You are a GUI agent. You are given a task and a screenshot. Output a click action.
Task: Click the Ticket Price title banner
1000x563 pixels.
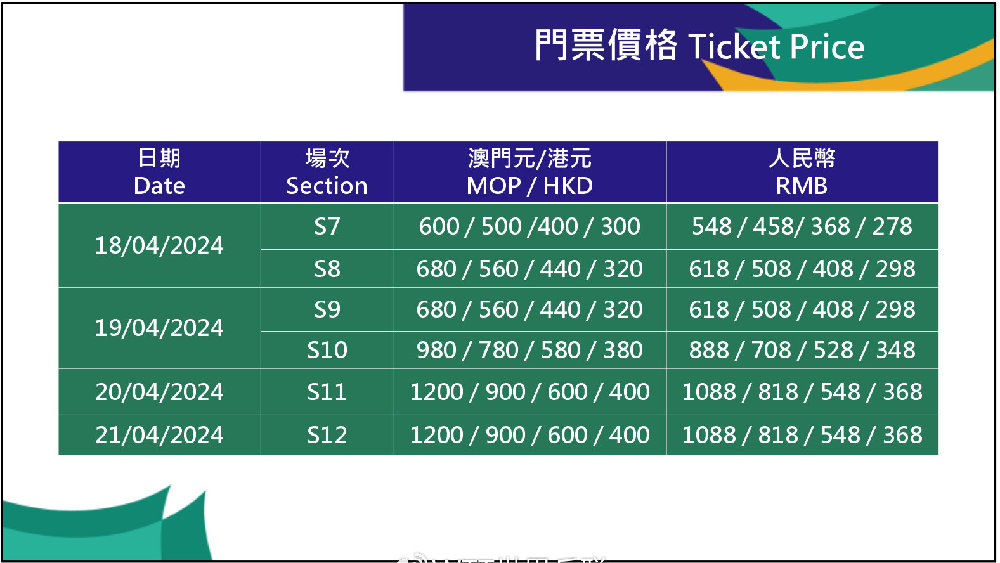click(698, 47)
